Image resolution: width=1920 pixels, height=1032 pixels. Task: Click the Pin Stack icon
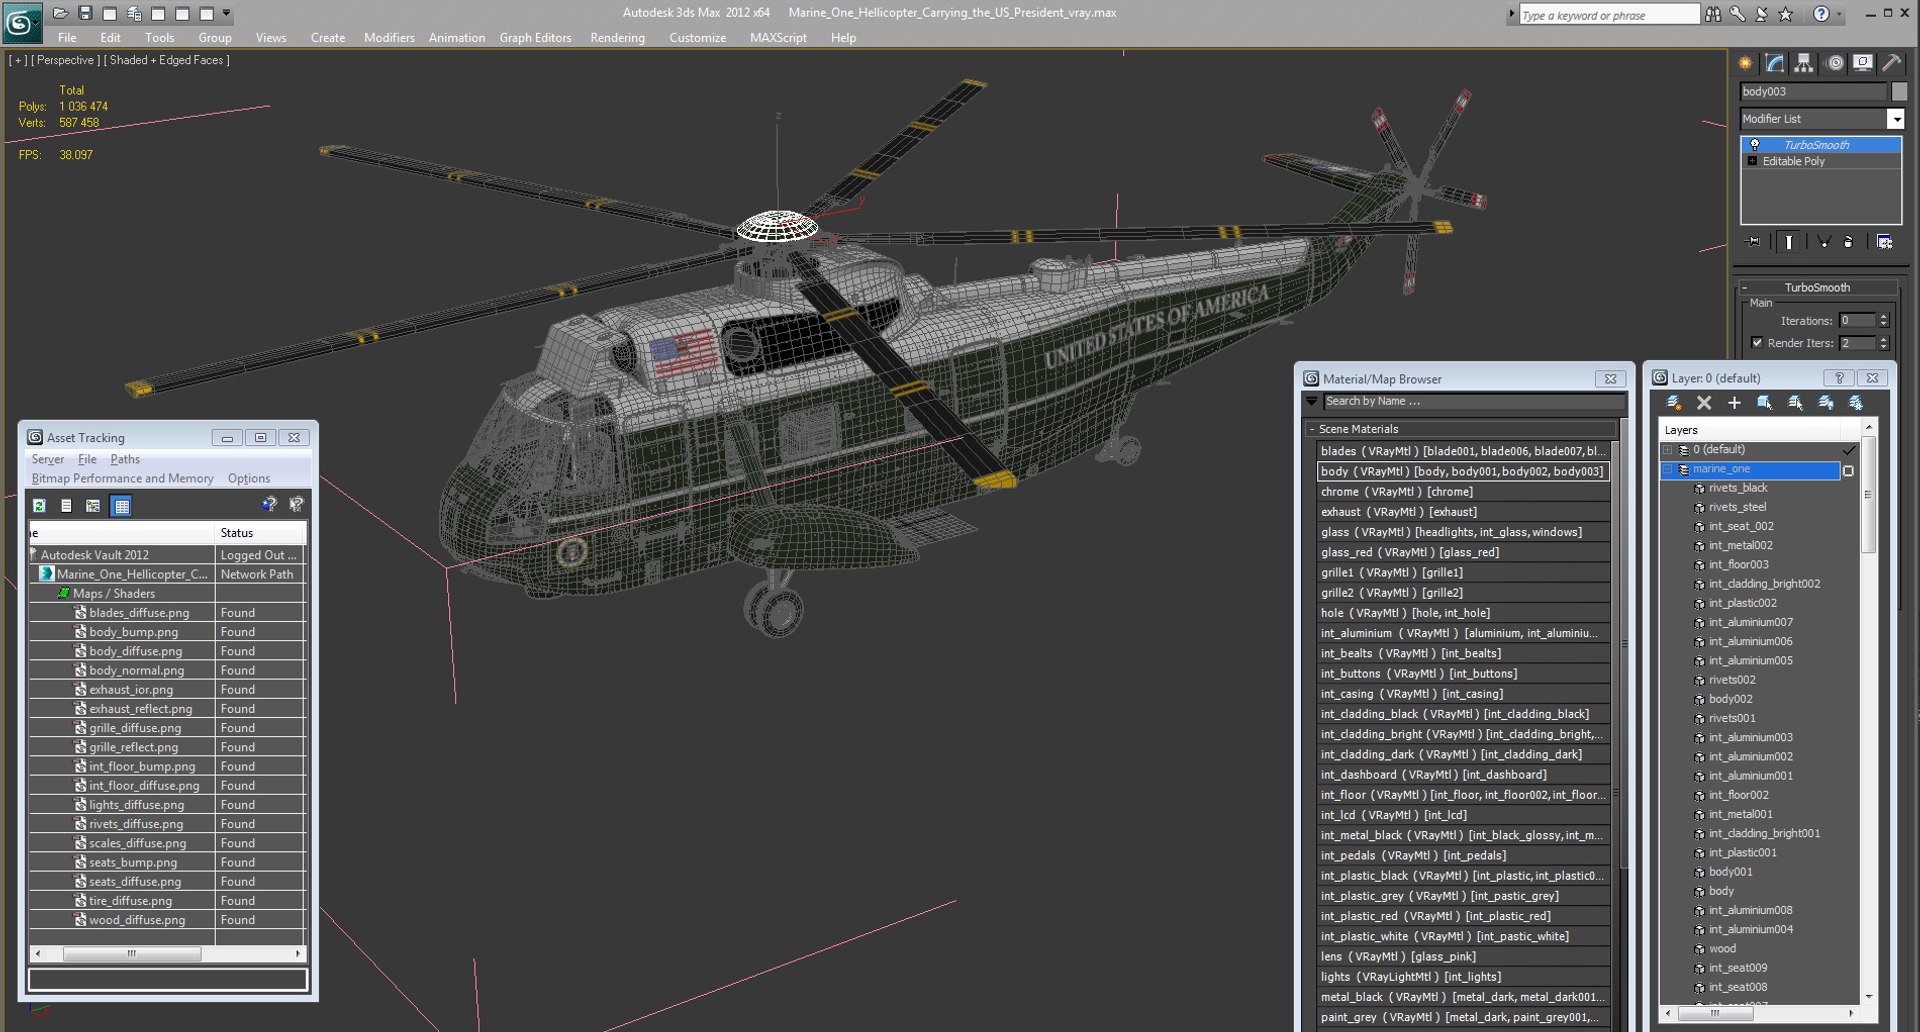click(1753, 242)
